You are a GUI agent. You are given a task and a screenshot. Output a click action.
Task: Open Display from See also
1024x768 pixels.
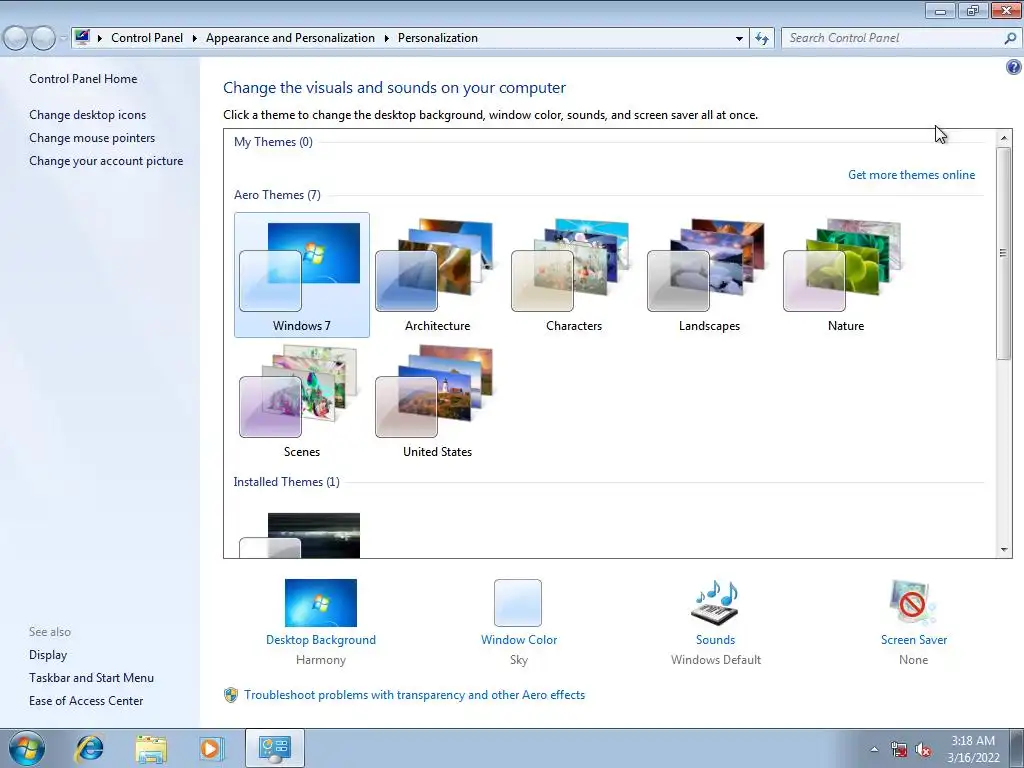pos(48,655)
